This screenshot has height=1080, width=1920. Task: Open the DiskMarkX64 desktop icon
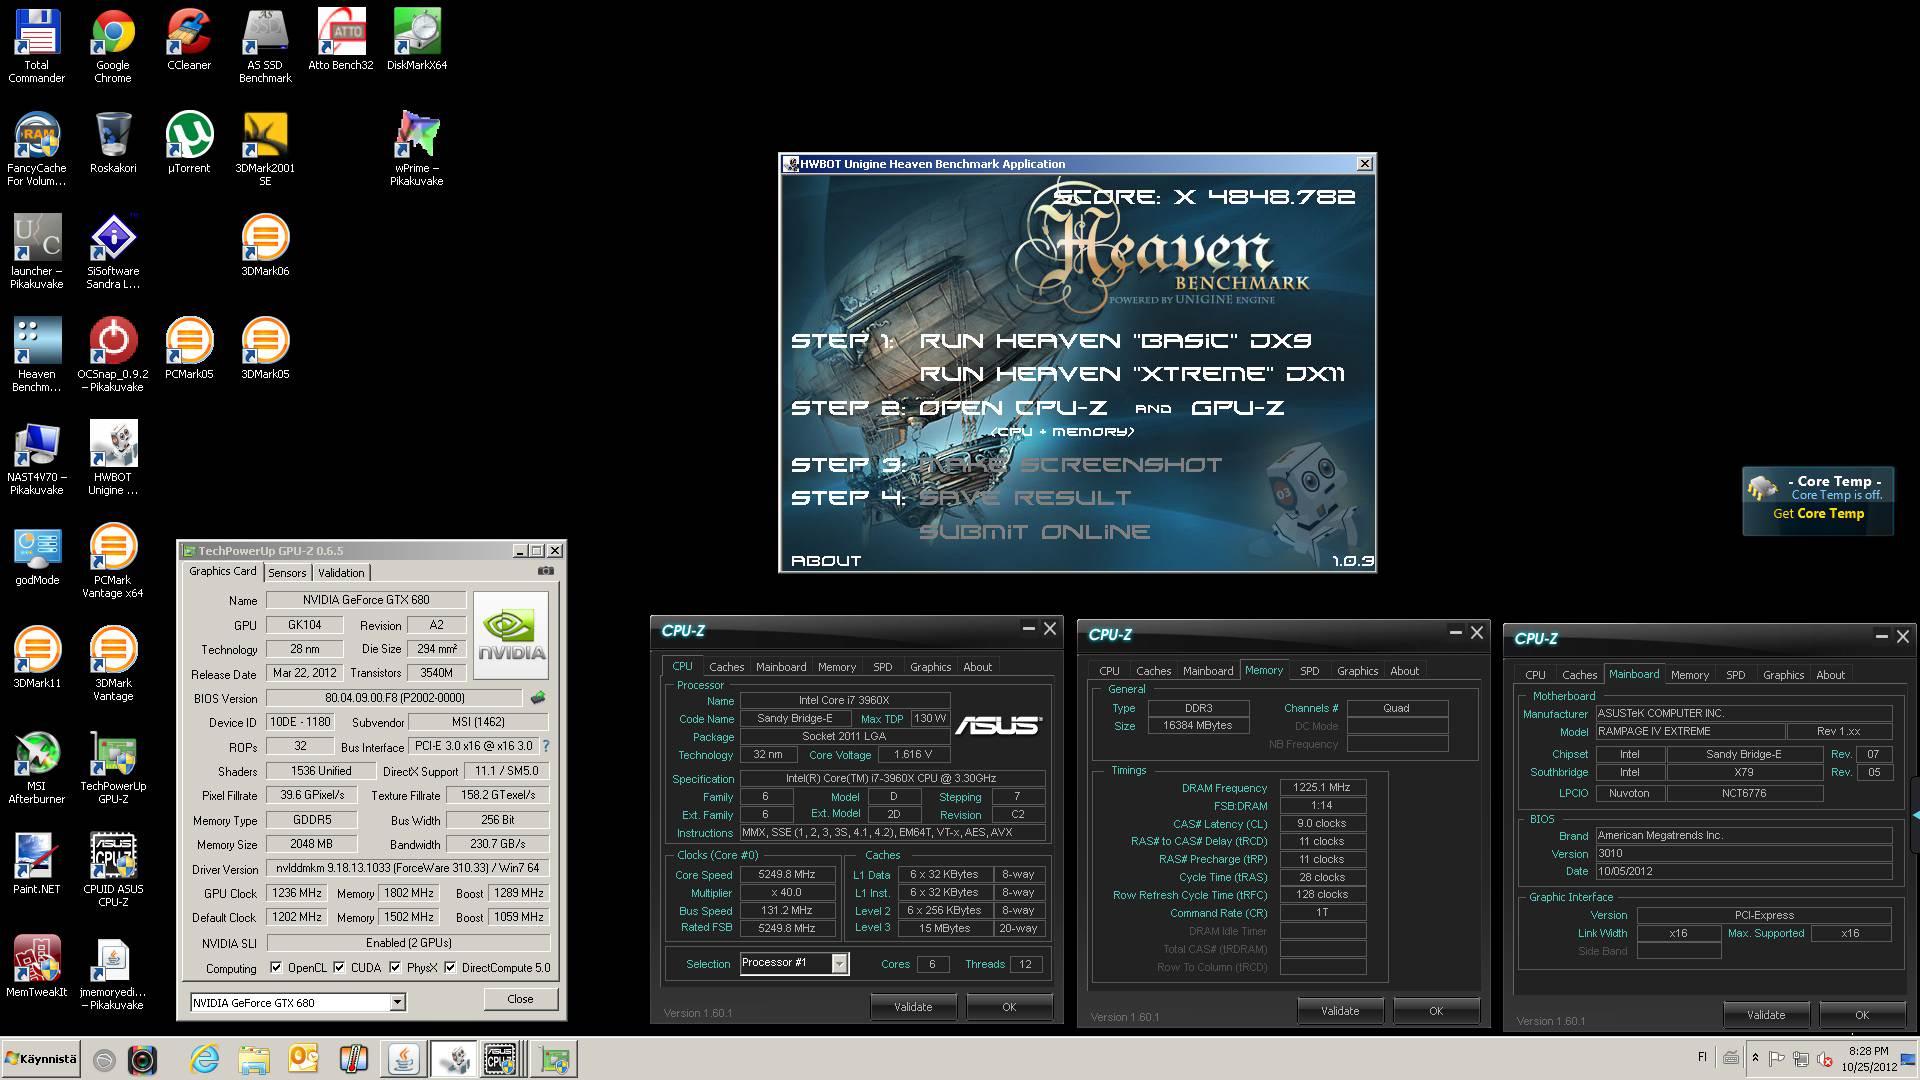(417, 40)
